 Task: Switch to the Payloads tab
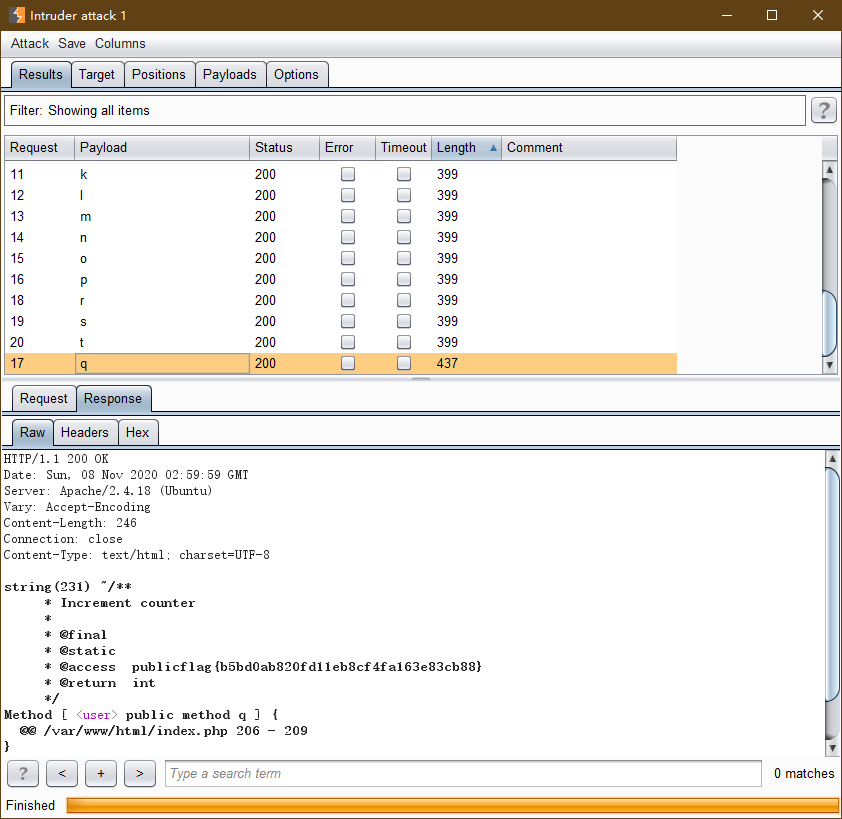[x=230, y=74]
